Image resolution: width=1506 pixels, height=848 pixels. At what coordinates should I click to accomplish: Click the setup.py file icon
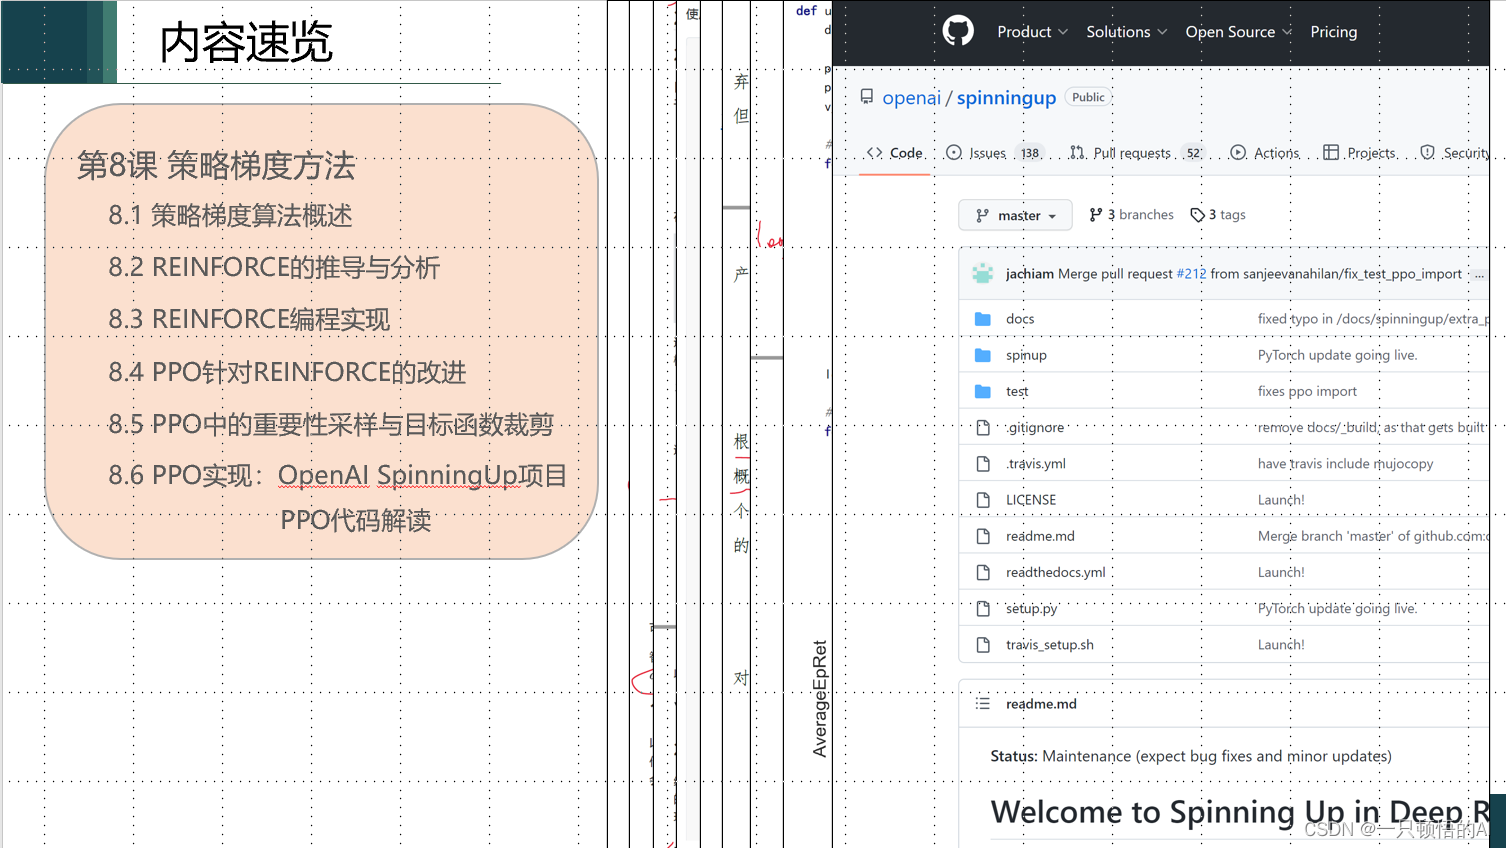click(x=983, y=608)
